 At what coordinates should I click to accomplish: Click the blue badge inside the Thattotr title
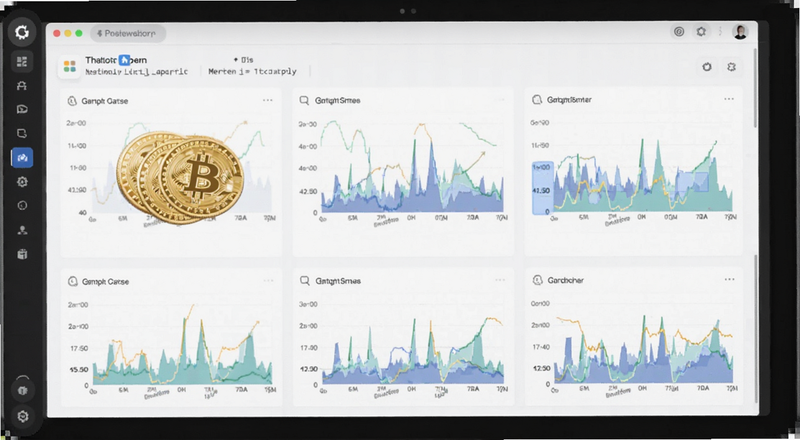point(124,60)
